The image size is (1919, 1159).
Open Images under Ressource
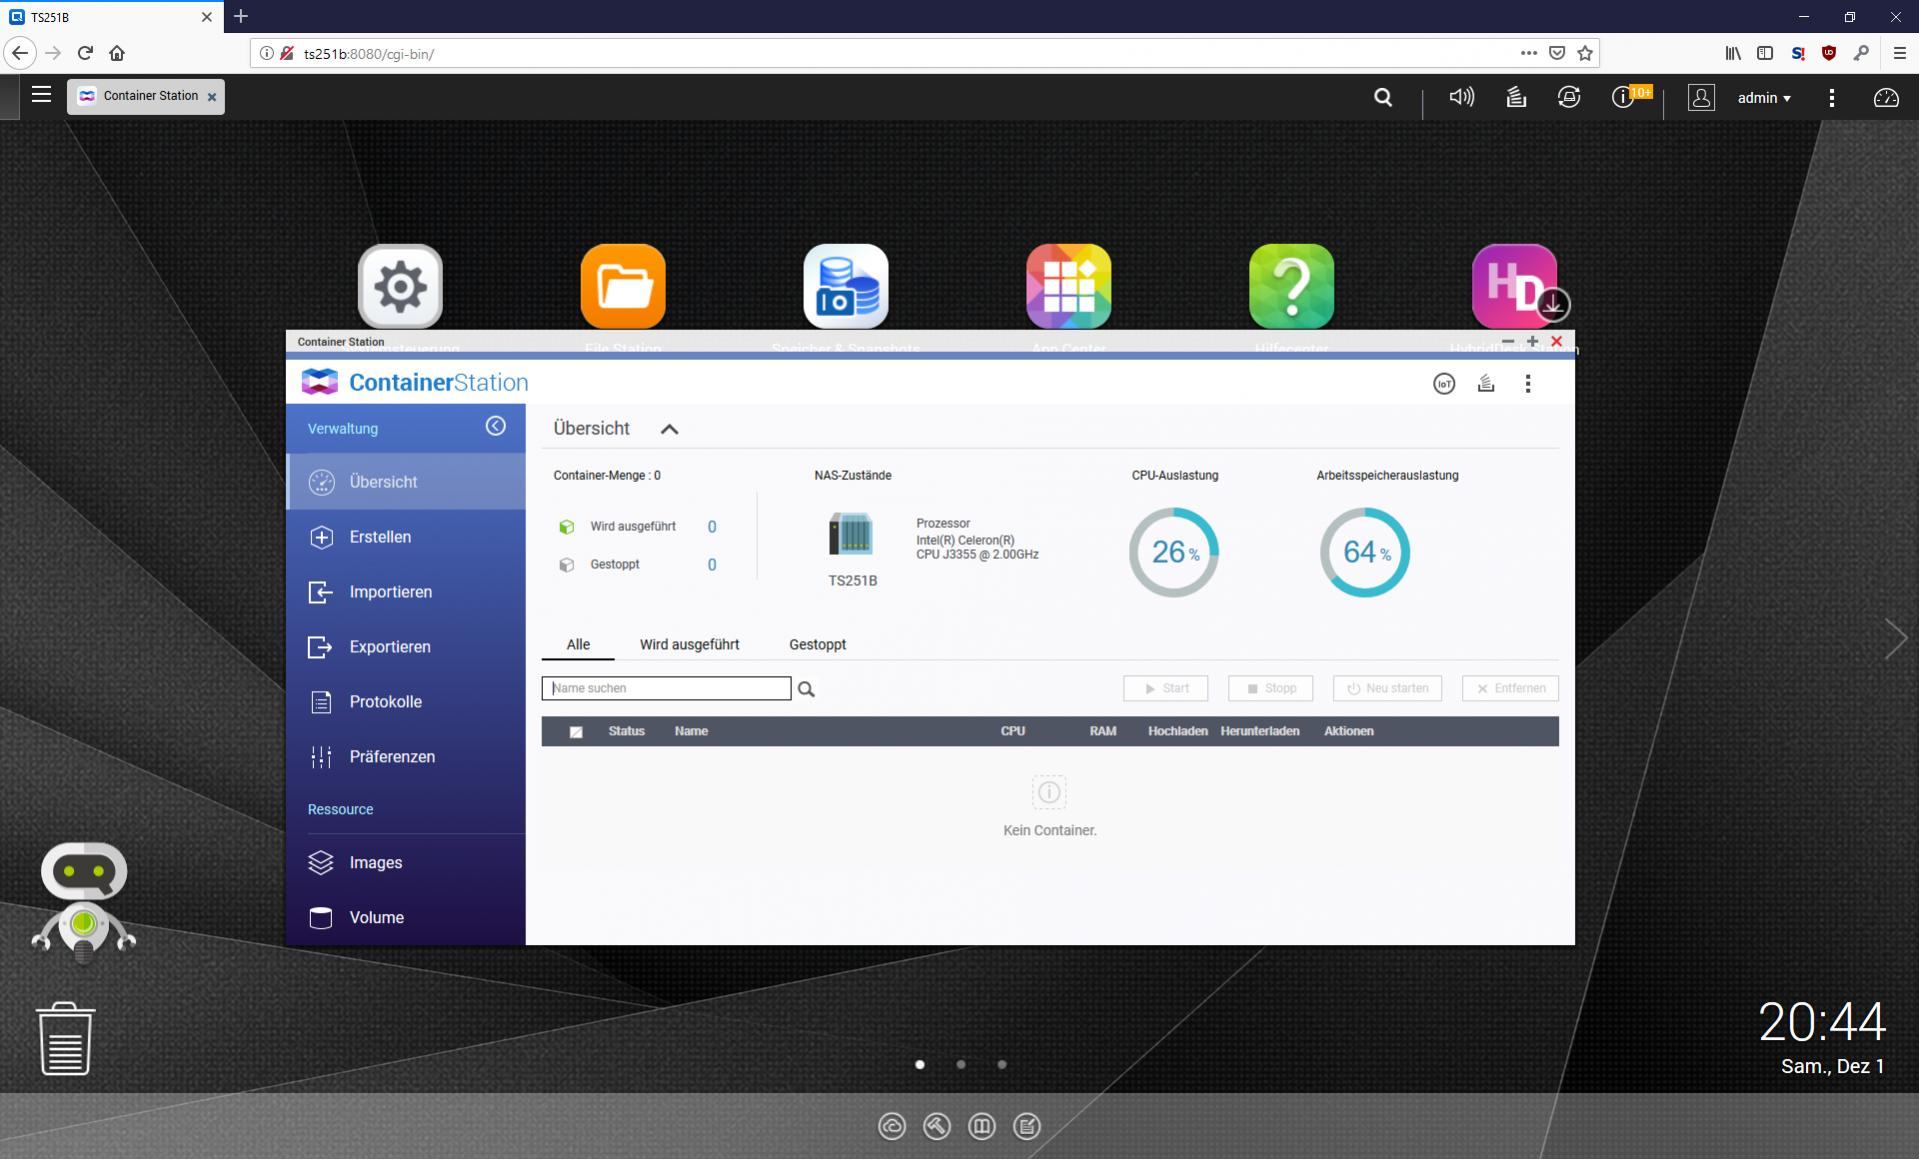(x=406, y=863)
